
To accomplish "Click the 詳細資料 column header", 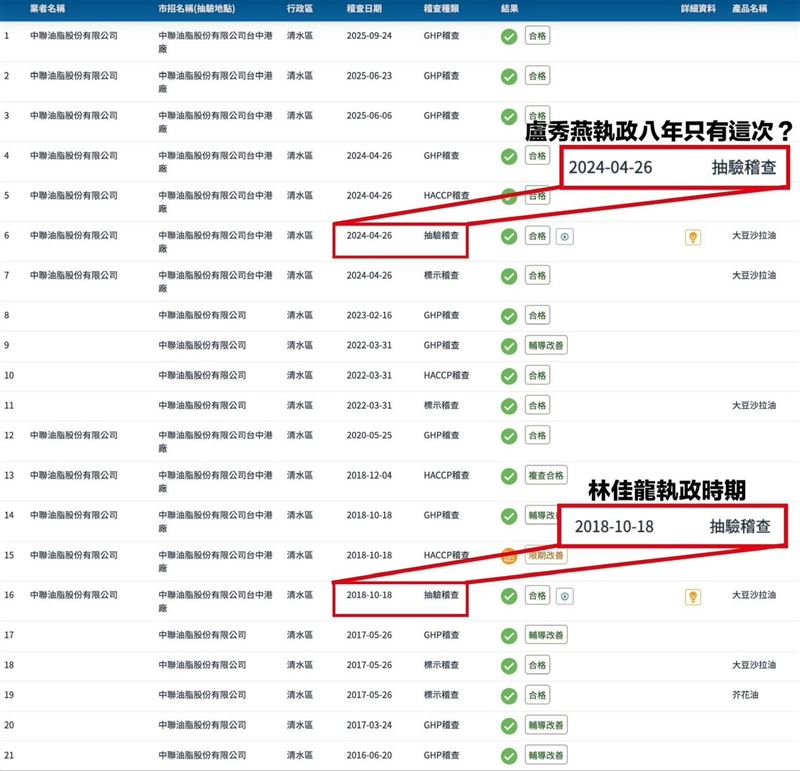I will tap(698, 8).
